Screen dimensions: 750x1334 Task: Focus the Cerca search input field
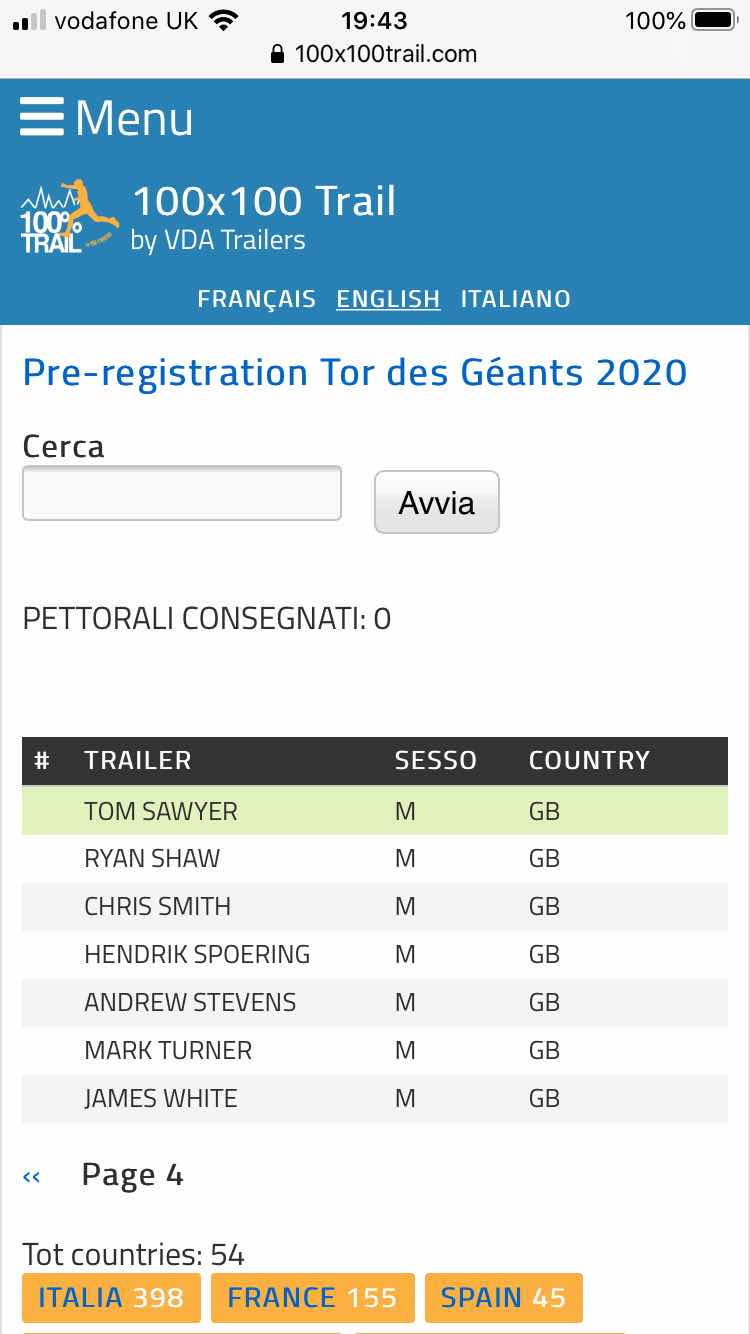182,493
